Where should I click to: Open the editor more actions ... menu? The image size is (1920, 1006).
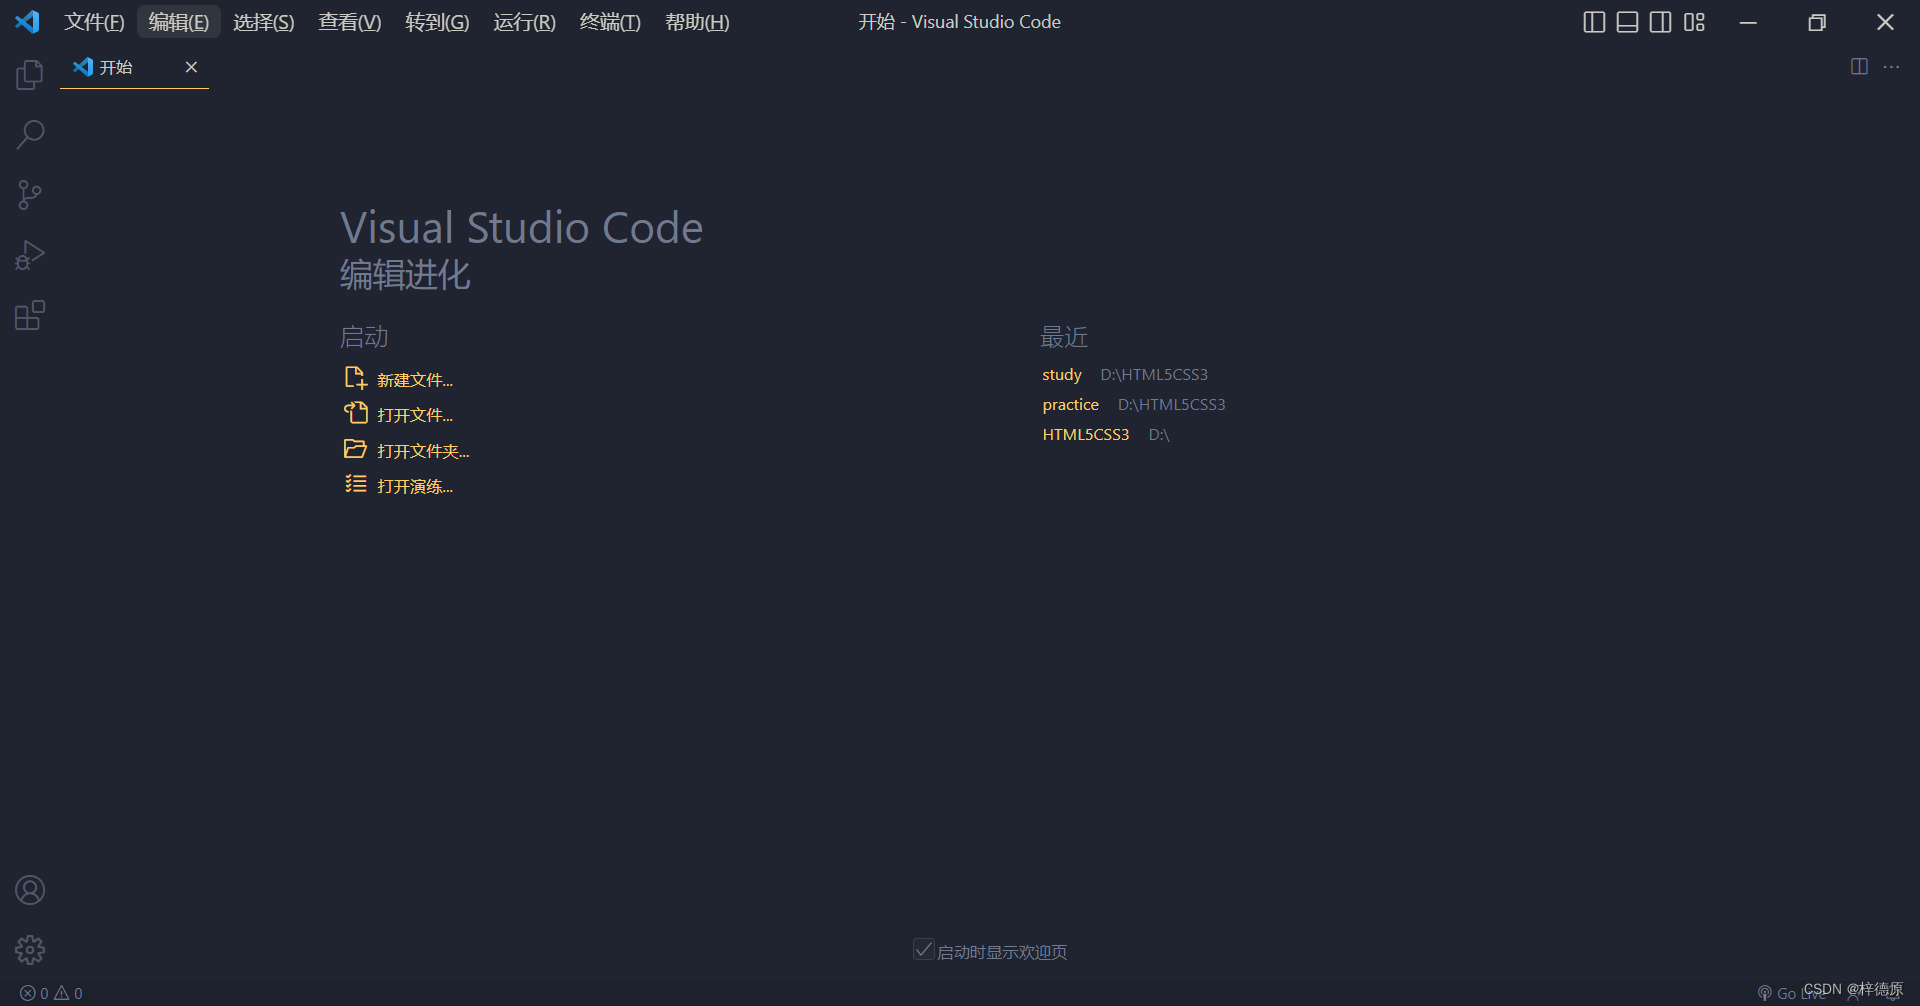[x=1892, y=67]
